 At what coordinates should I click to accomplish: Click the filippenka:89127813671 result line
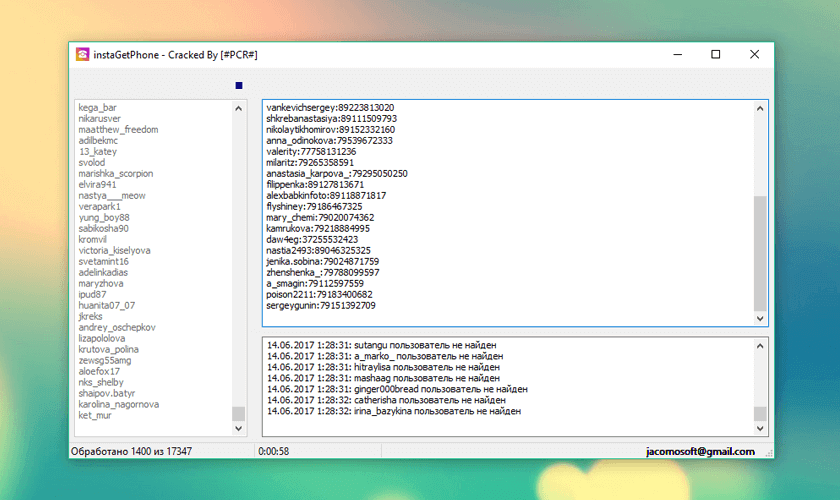[315, 184]
